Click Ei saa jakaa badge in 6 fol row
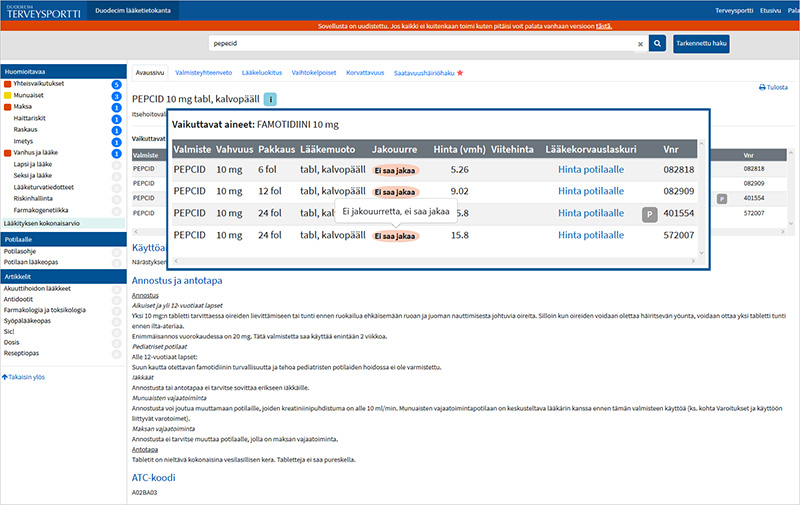Image resolution: width=800 pixels, height=505 pixels. (395, 170)
